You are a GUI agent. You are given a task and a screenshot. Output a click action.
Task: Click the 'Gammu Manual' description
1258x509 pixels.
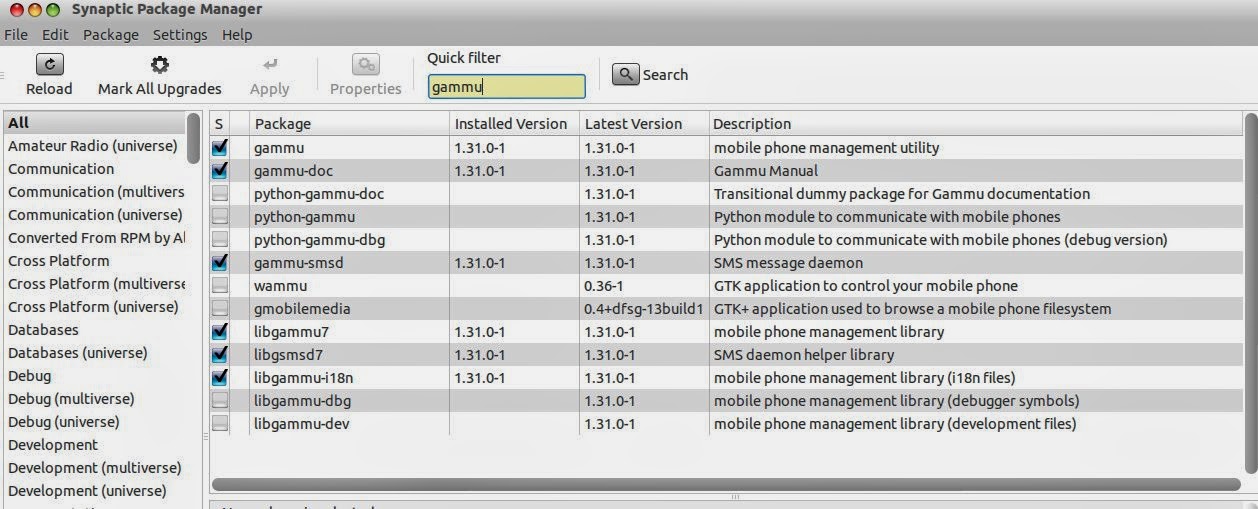(766, 170)
